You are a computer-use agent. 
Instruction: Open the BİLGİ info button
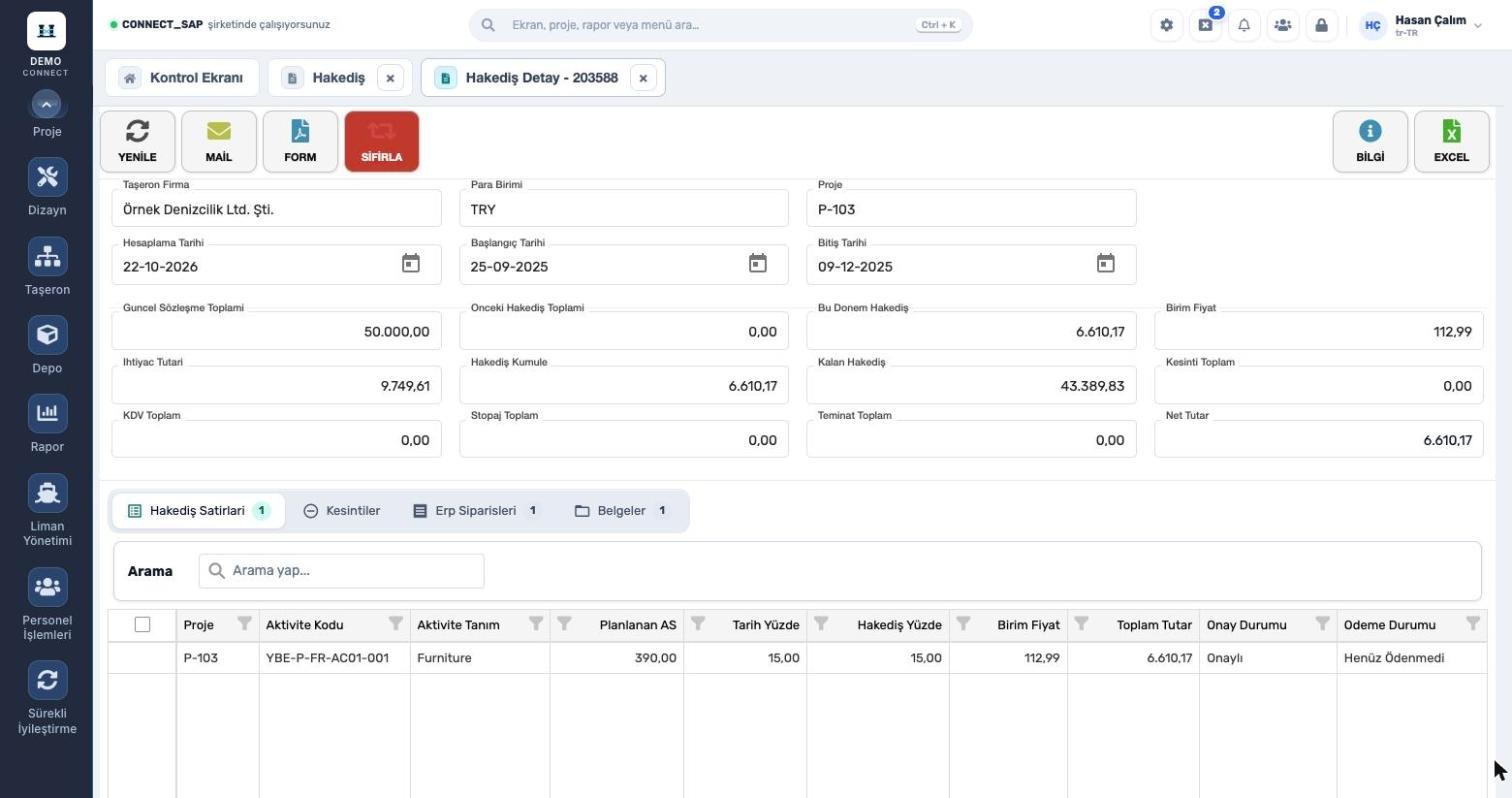[1370, 141]
